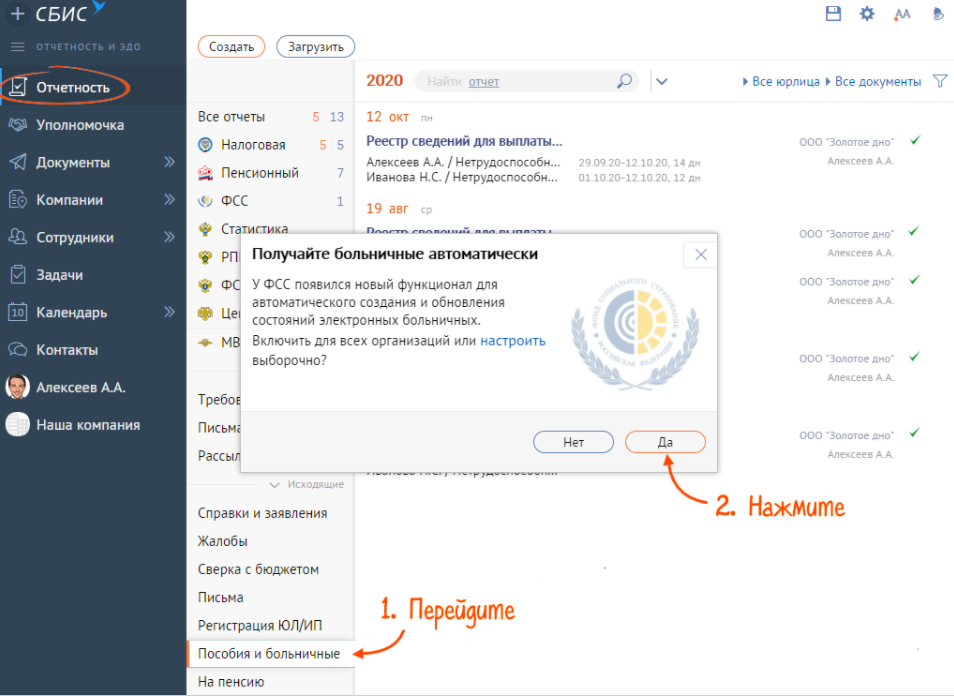This screenshot has height=696, width=954.
Task: Expand the Сотрудники submenu arrow
Action: click(x=169, y=238)
